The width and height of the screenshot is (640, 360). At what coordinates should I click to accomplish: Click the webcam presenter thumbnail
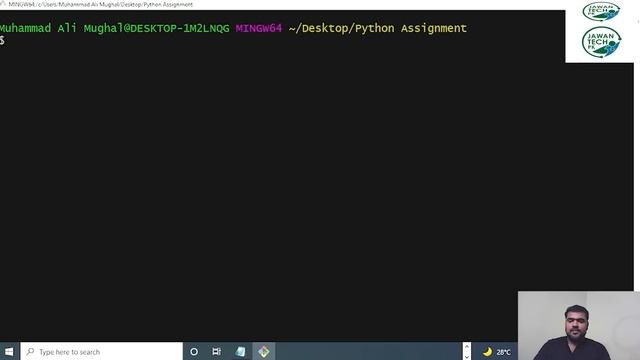pos(579,325)
